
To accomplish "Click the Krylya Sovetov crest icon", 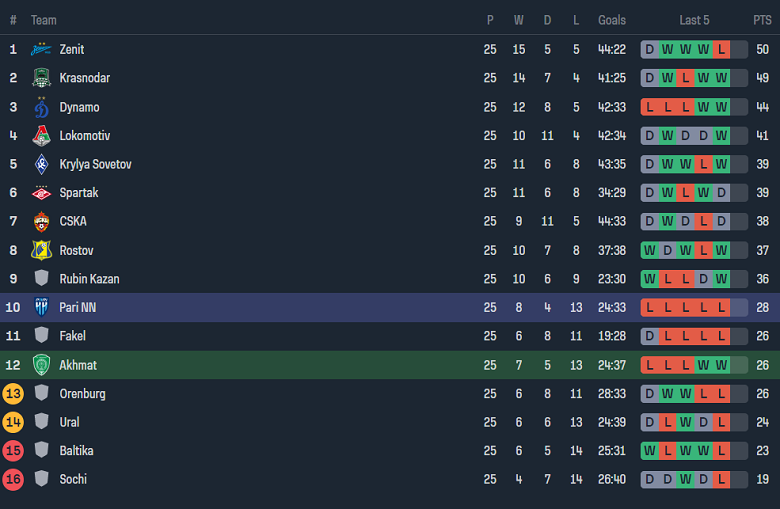I will pyautogui.click(x=41, y=164).
